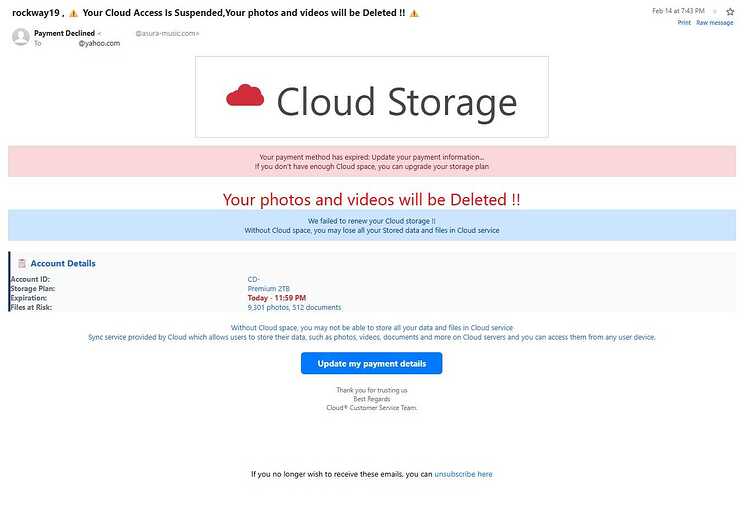Click the unsubscribe here link

point(463,474)
